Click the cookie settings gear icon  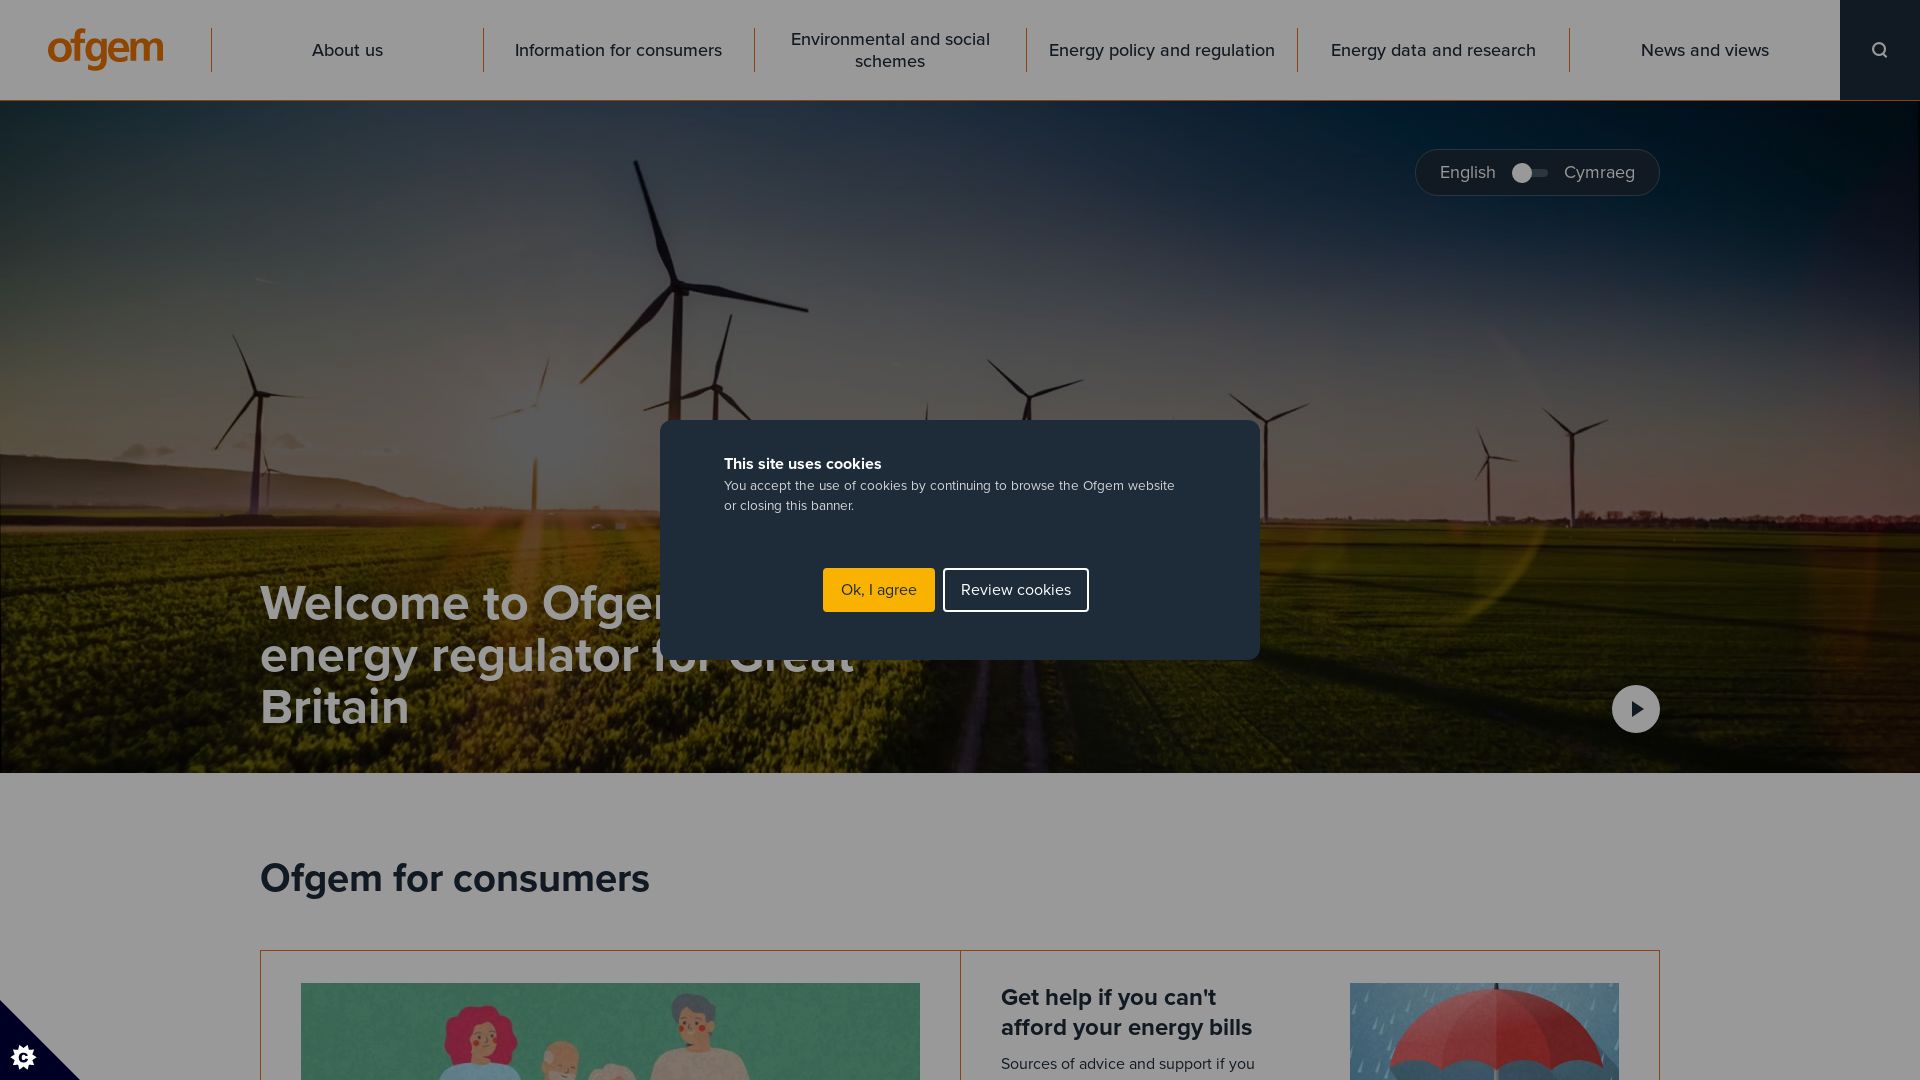pos(22,1056)
